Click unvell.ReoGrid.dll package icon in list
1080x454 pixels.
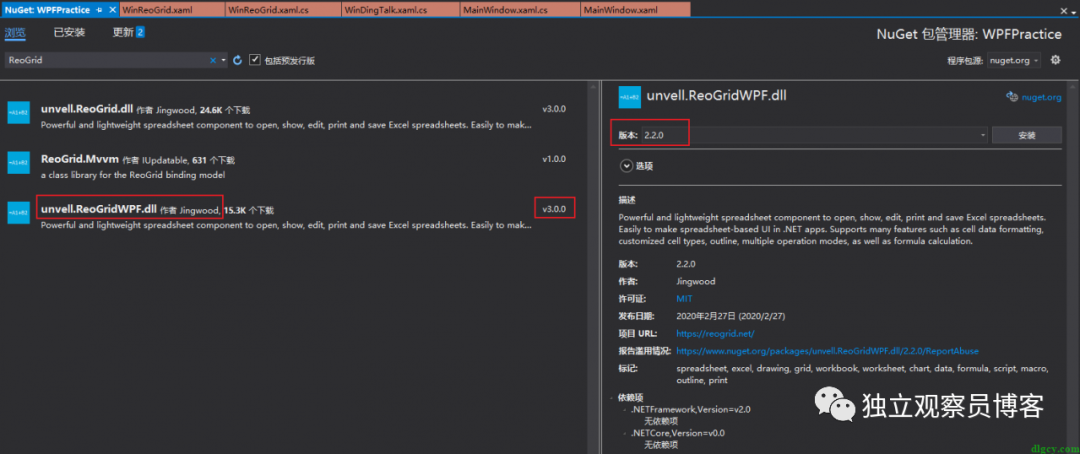[18, 113]
